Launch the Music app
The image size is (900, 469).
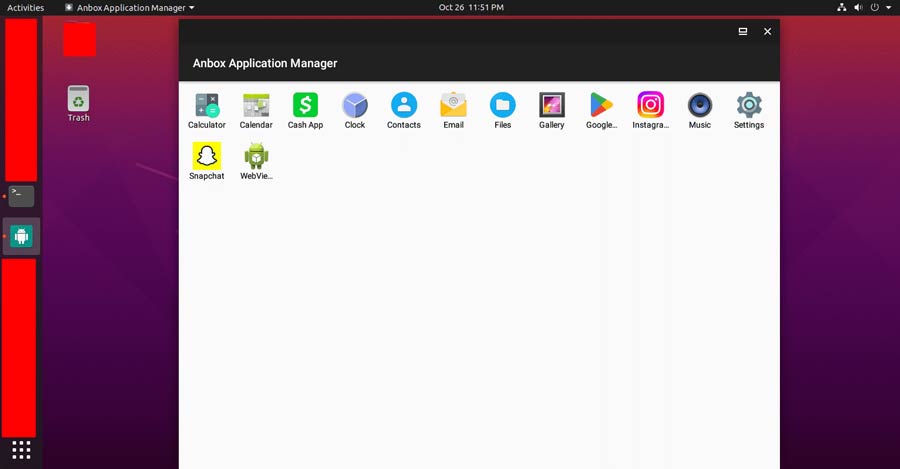(700, 110)
